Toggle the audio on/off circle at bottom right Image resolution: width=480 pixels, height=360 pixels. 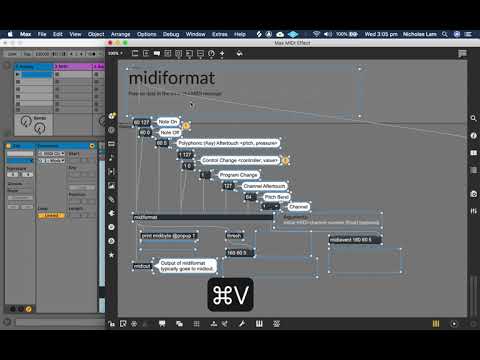coord(454,324)
